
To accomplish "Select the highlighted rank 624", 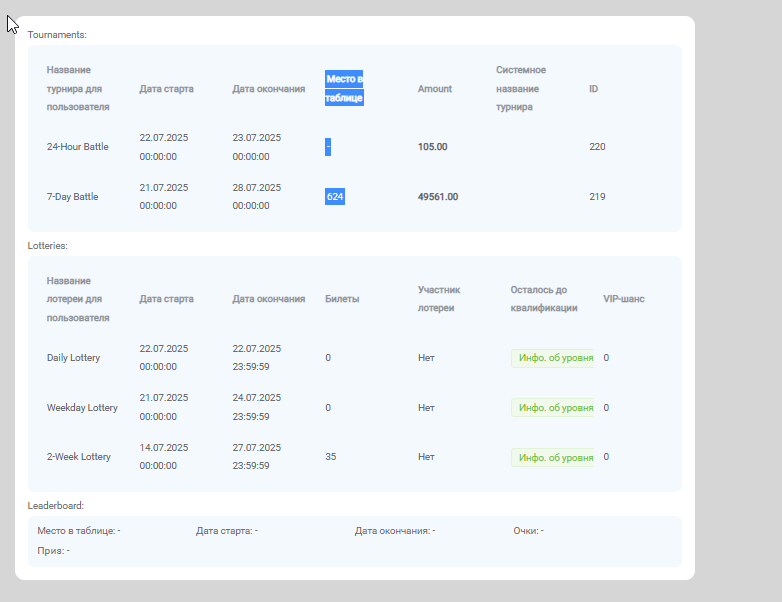I will coord(335,197).
